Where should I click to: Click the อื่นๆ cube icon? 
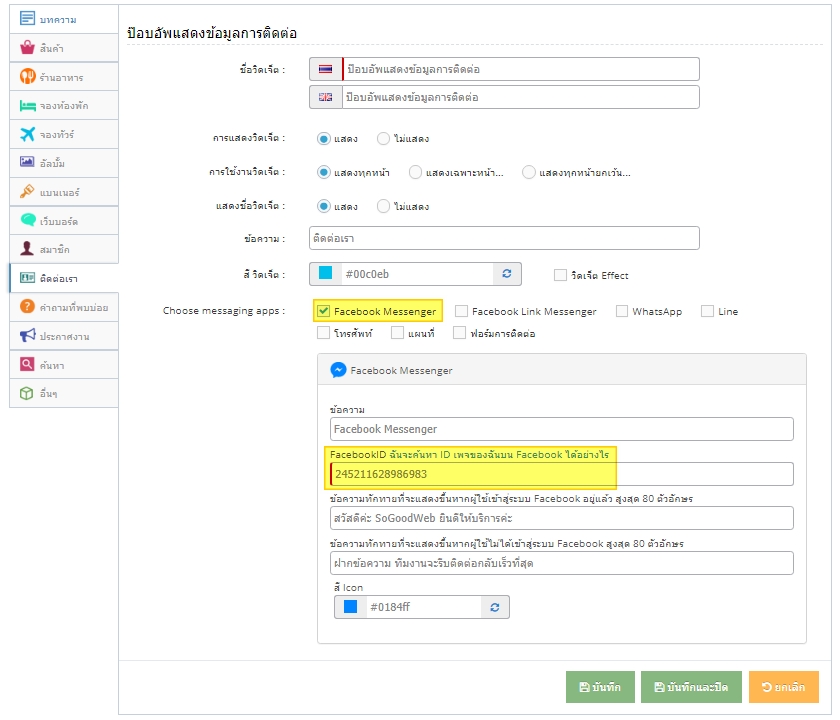[27, 393]
